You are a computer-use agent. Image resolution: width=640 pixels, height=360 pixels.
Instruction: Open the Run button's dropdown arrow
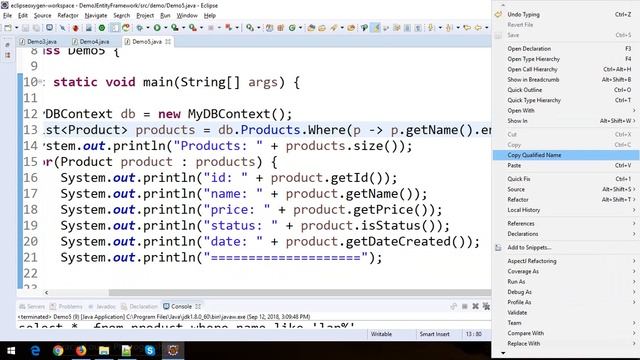(x=165, y=28)
